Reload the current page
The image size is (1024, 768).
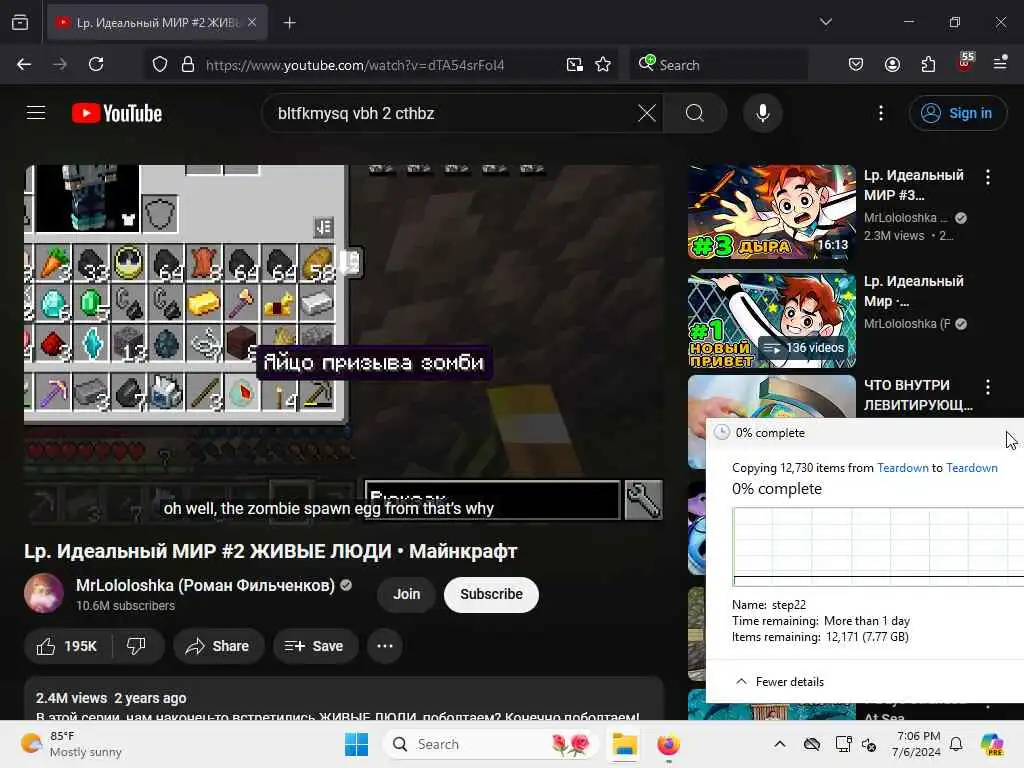pyautogui.click(x=96, y=64)
